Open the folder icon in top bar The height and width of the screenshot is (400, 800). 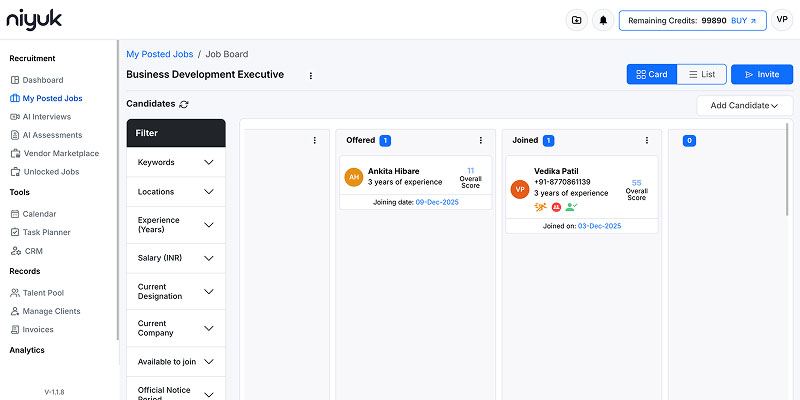[576, 20]
